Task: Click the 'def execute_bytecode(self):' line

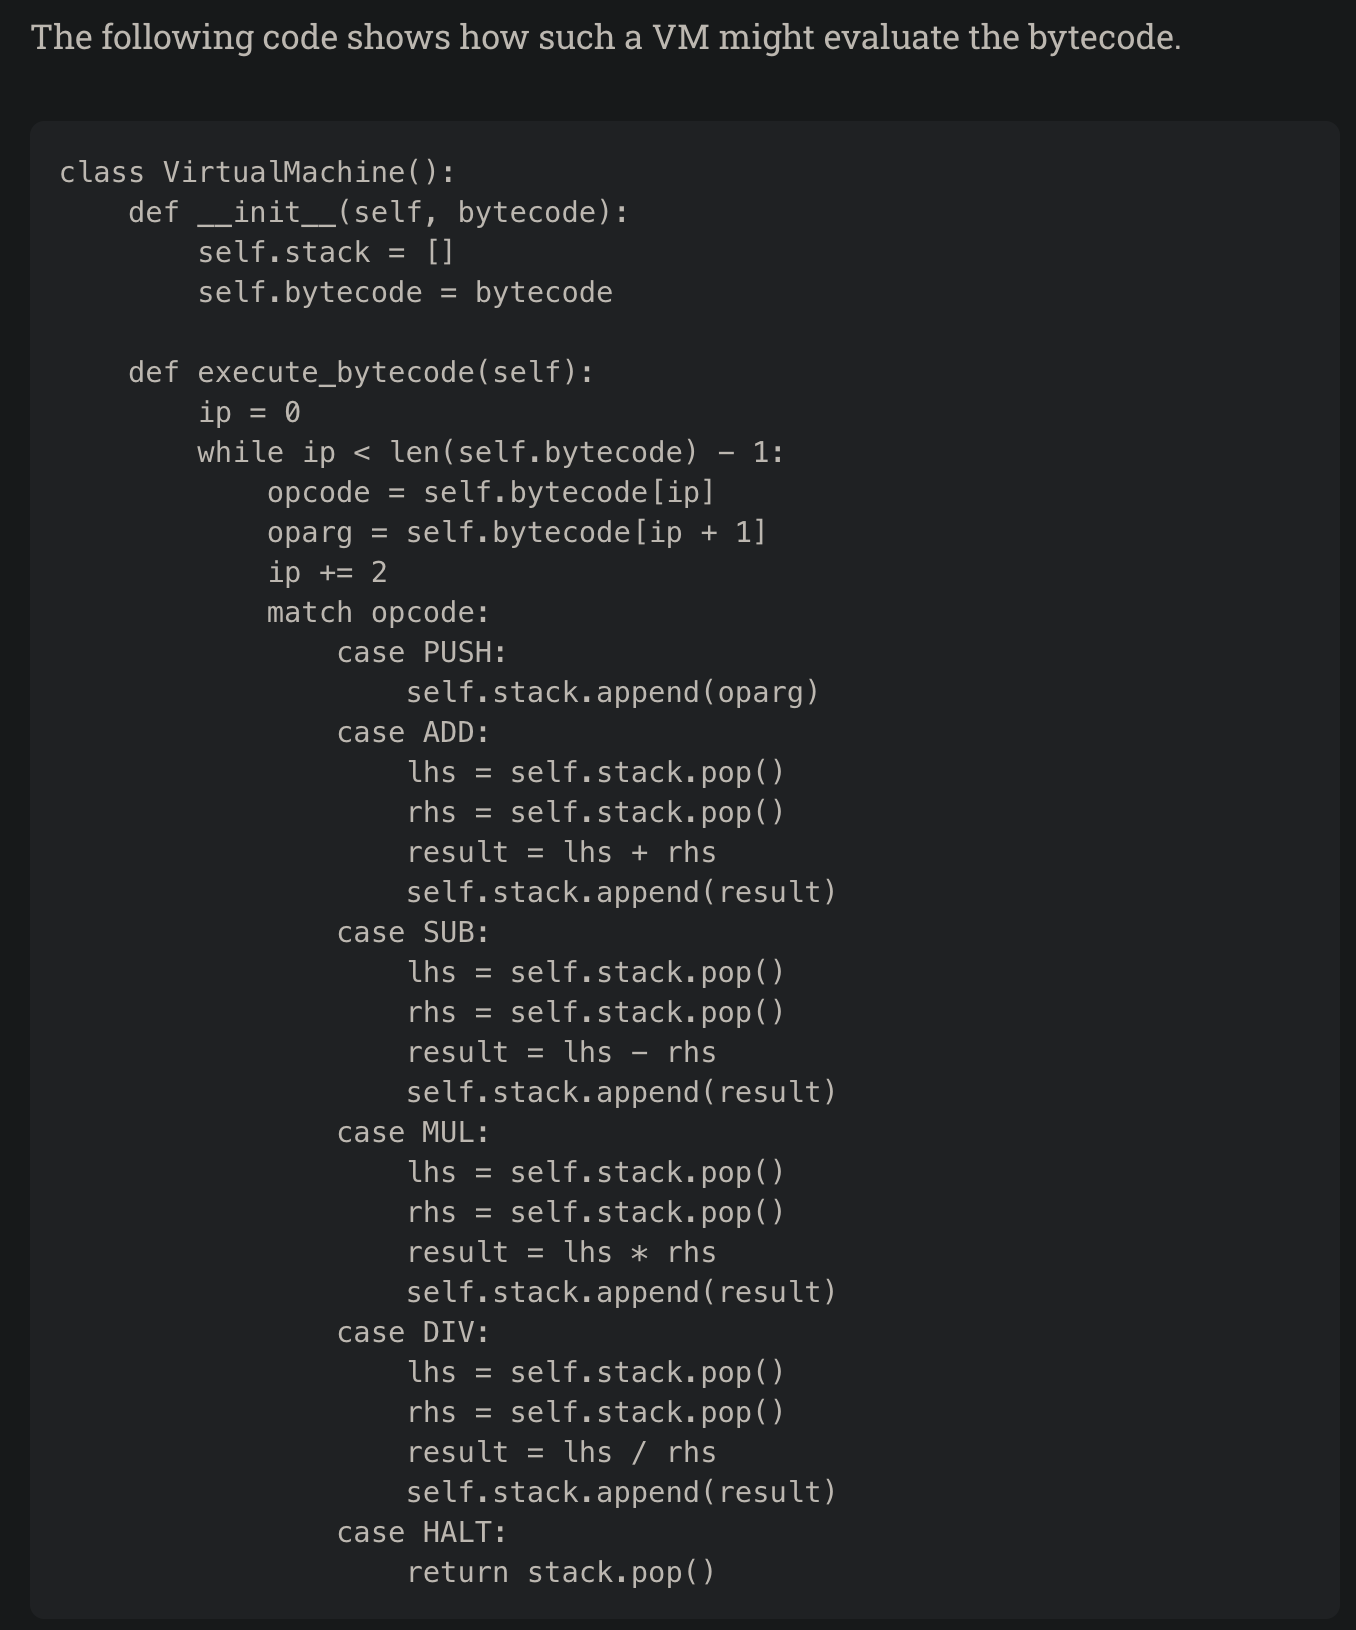Action: [361, 372]
